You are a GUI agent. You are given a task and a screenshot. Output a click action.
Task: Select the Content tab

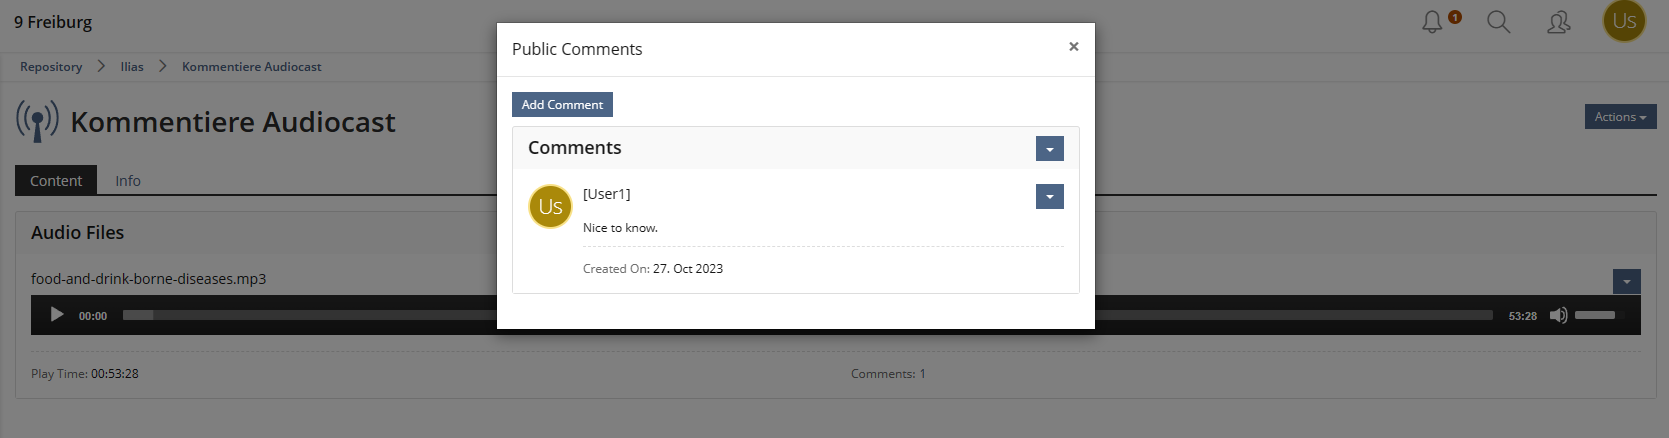pyautogui.click(x=56, y=181)
